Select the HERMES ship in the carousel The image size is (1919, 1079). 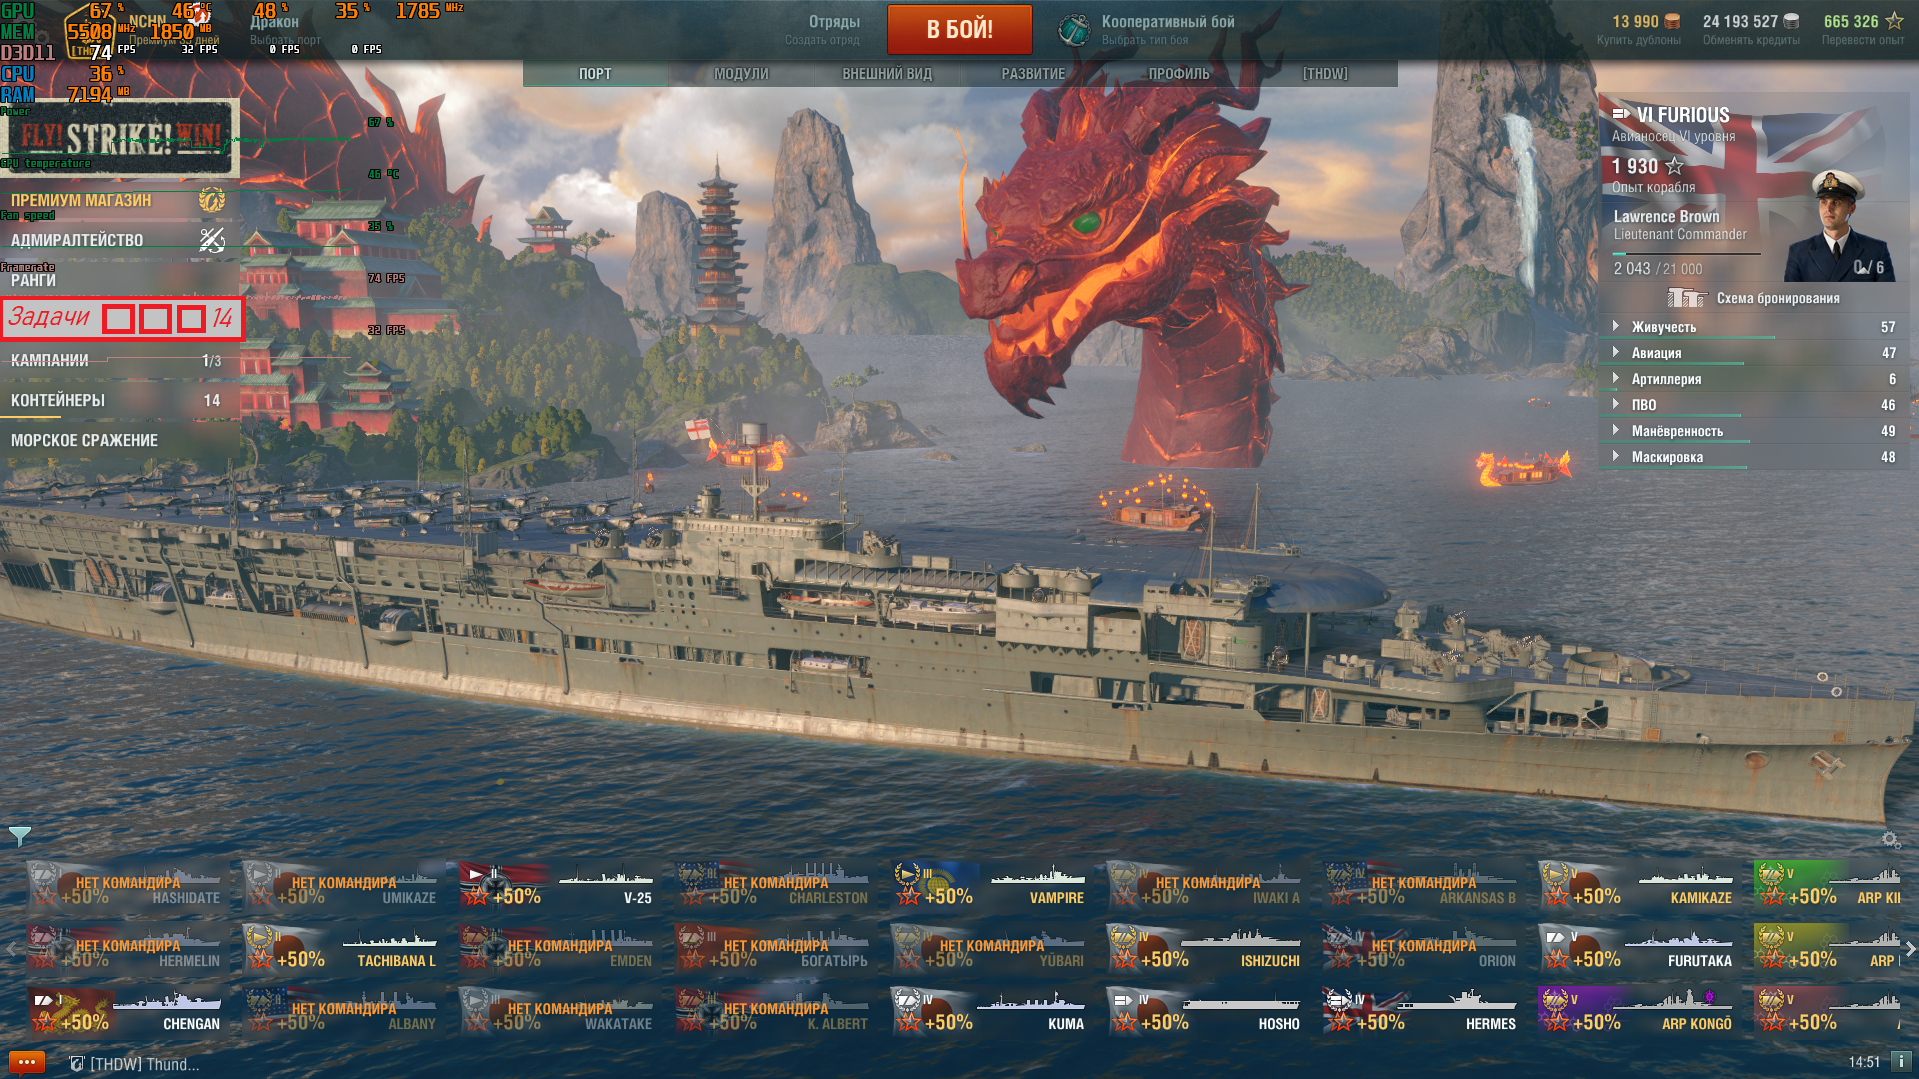coord(1421,1010)
